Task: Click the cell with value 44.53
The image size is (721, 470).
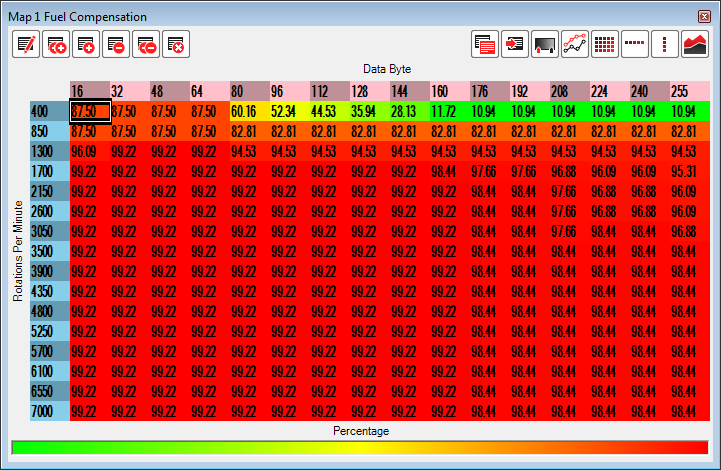Action: tap(330, 111)
